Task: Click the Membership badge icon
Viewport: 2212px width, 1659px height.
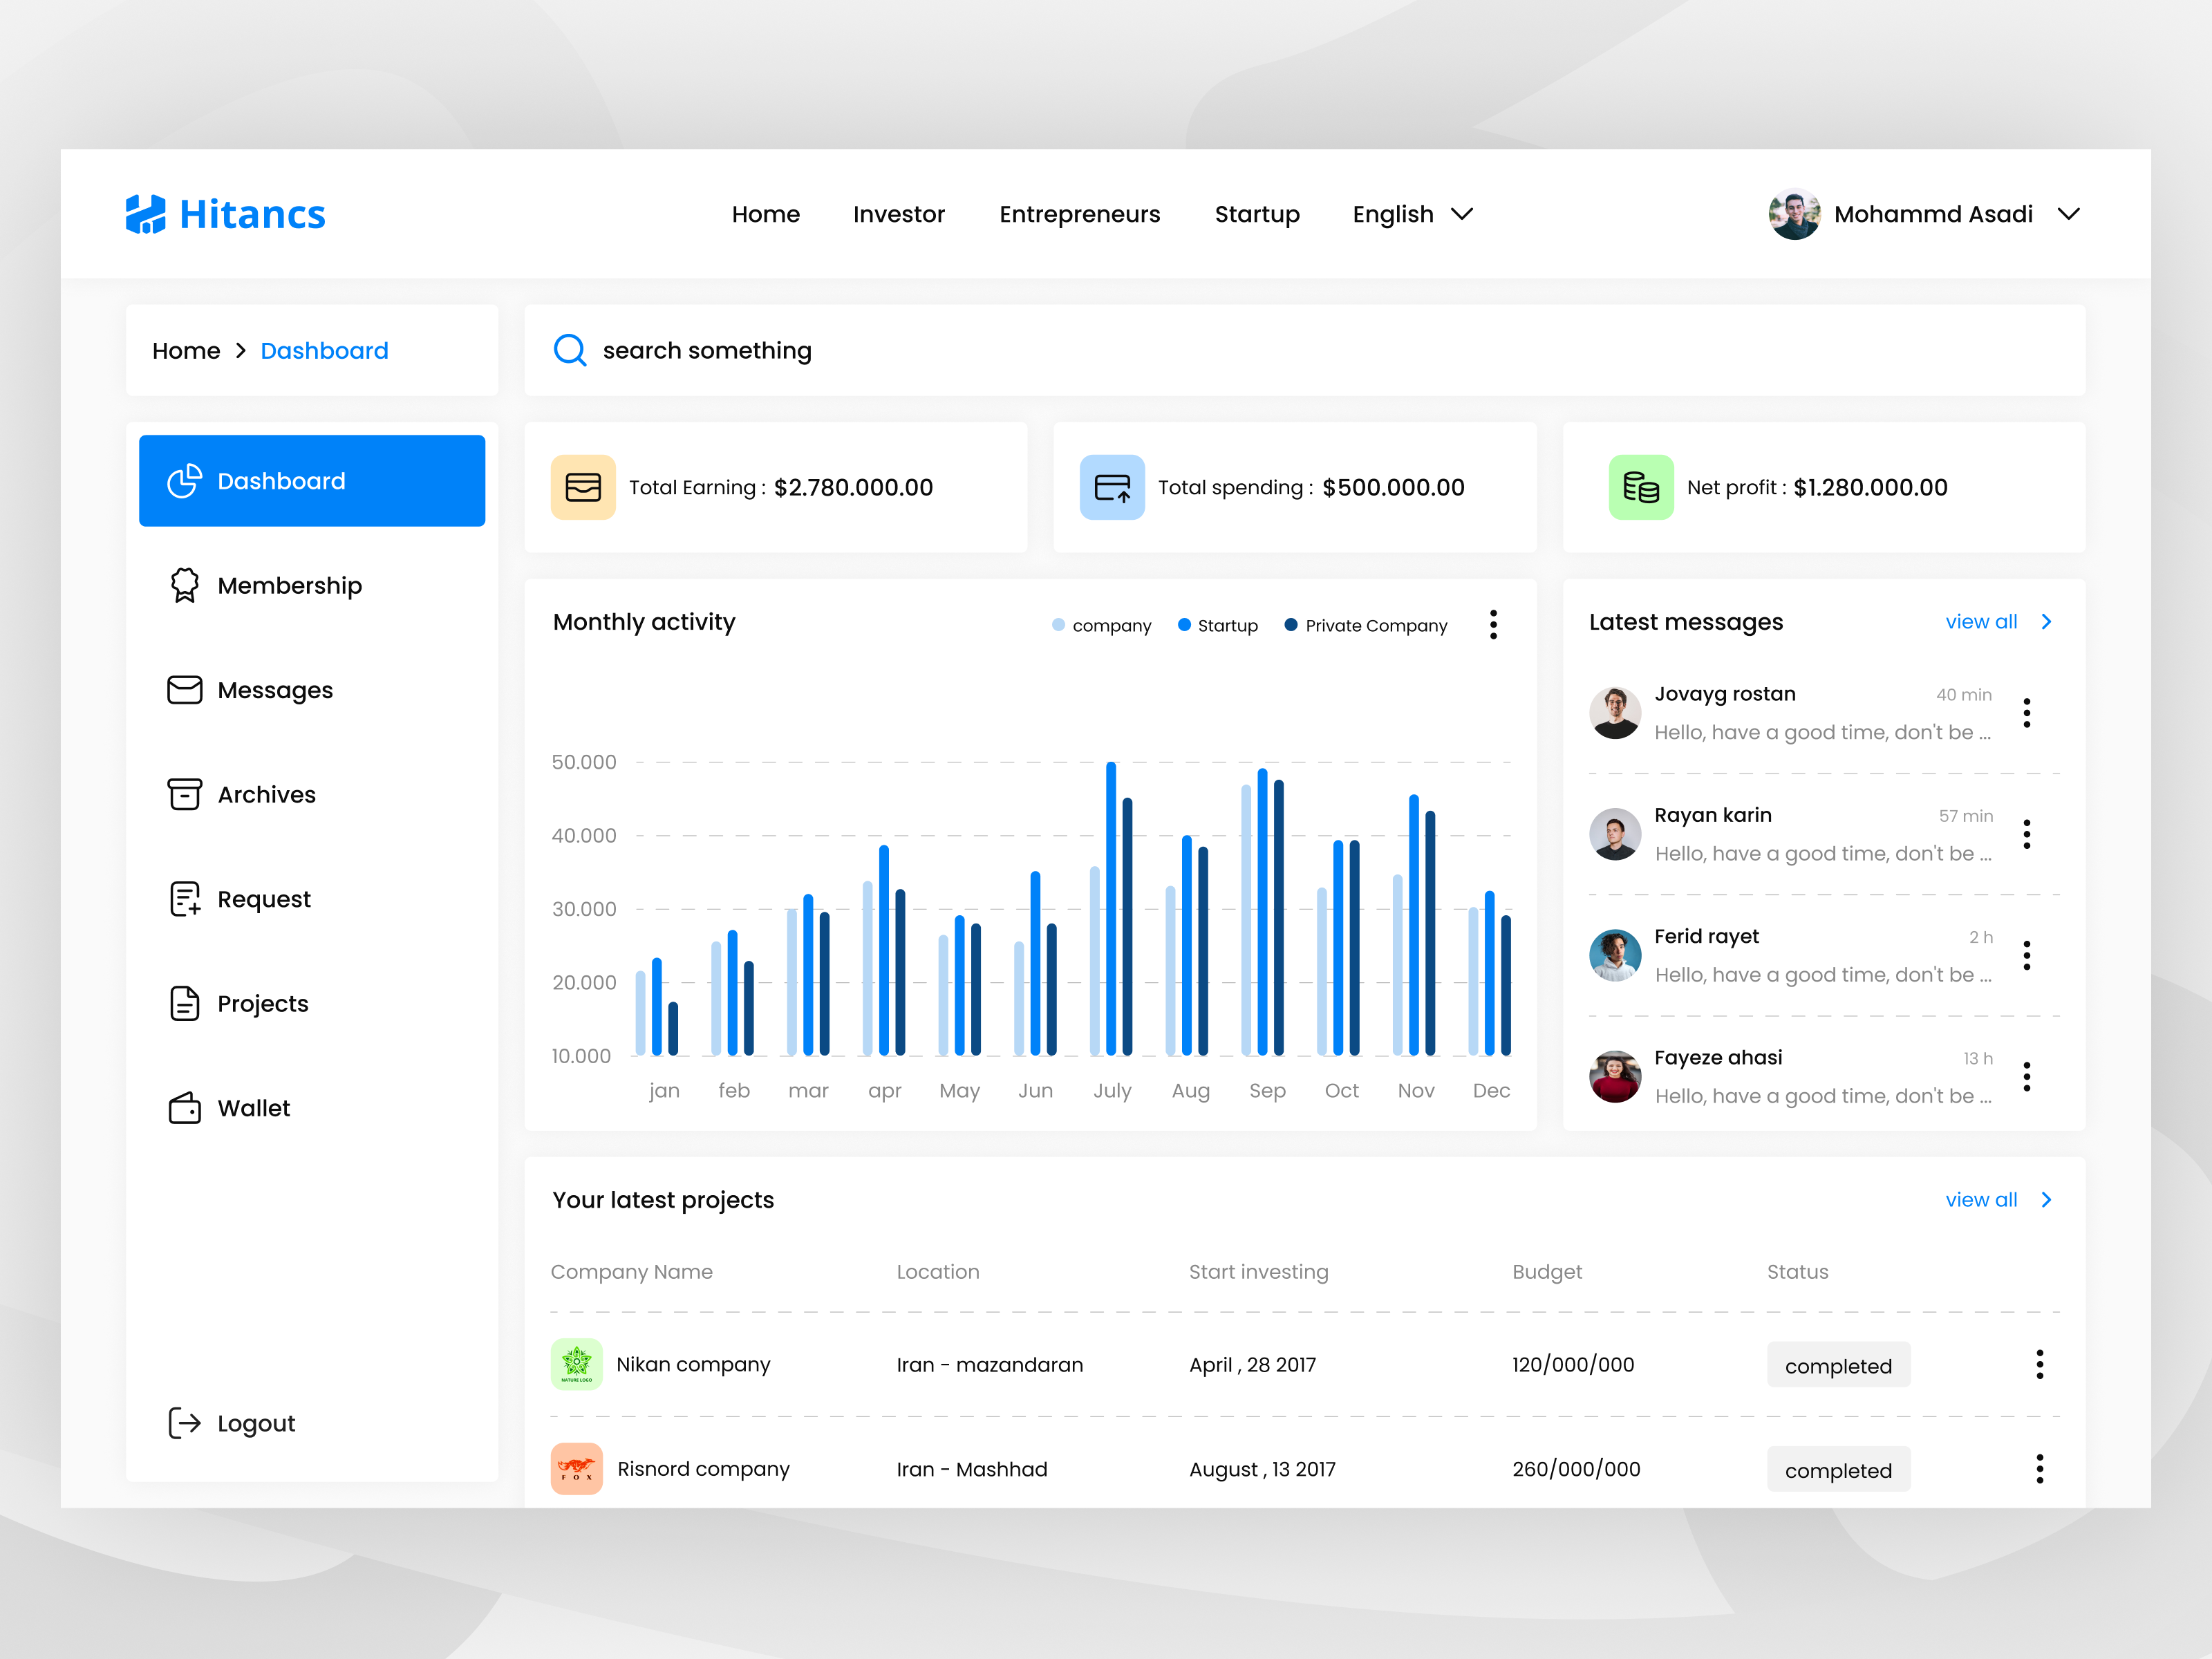Action: tap(185, 585)
